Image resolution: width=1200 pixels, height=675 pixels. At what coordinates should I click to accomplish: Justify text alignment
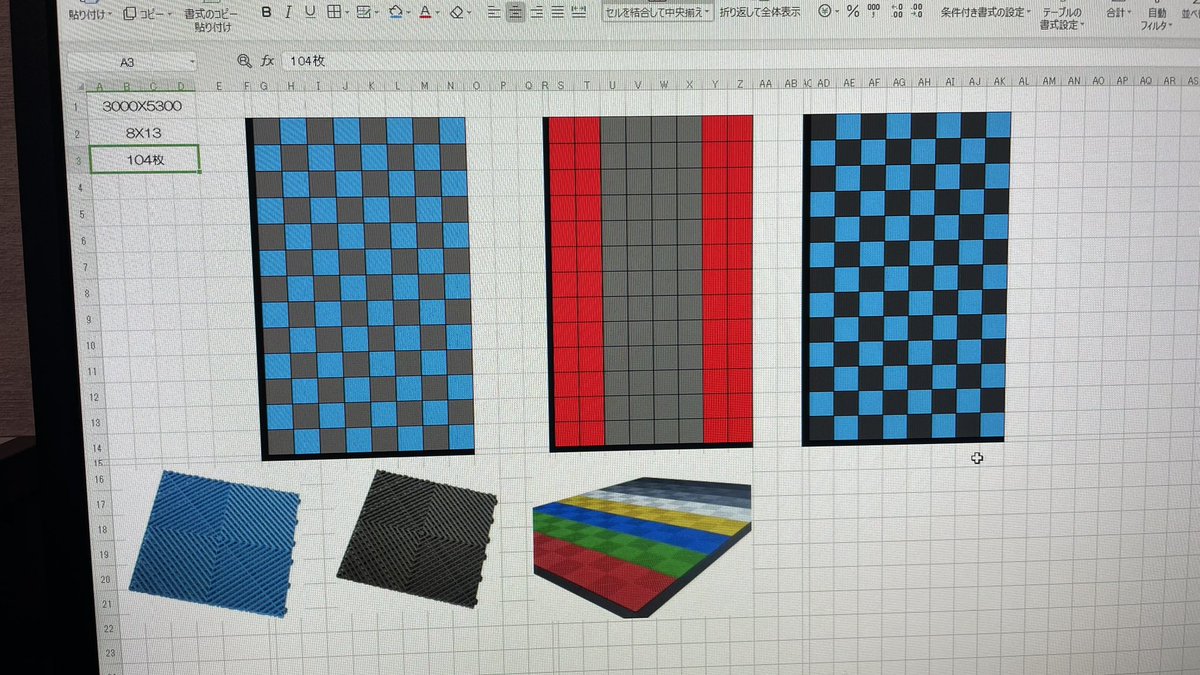tap(559, 12)
